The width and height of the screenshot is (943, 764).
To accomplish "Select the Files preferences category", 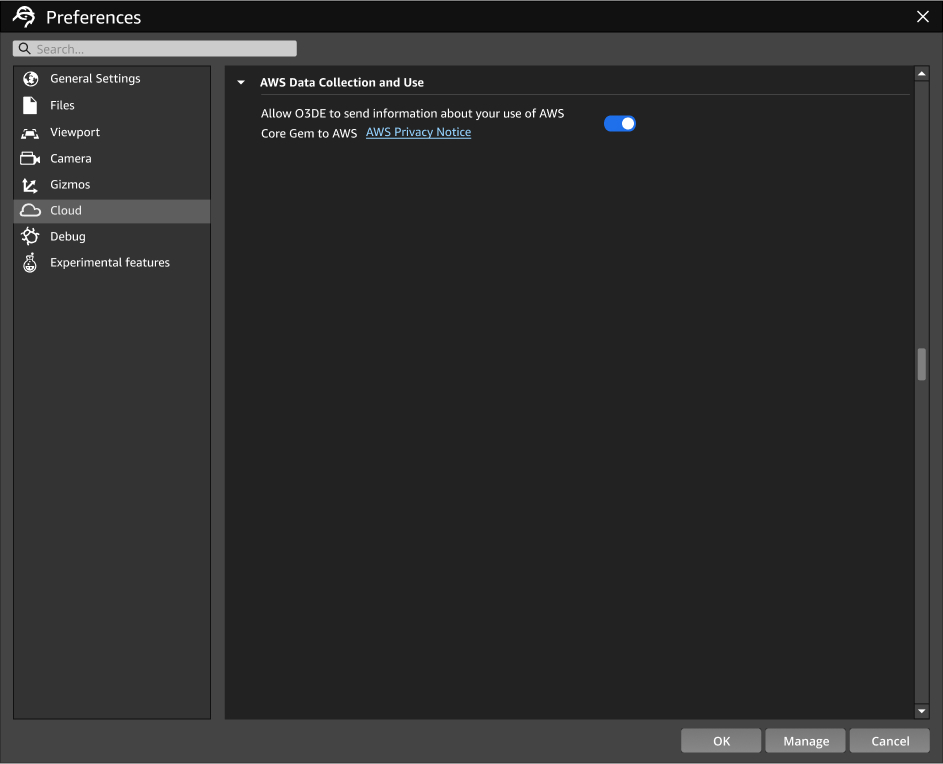I will 112,105.
